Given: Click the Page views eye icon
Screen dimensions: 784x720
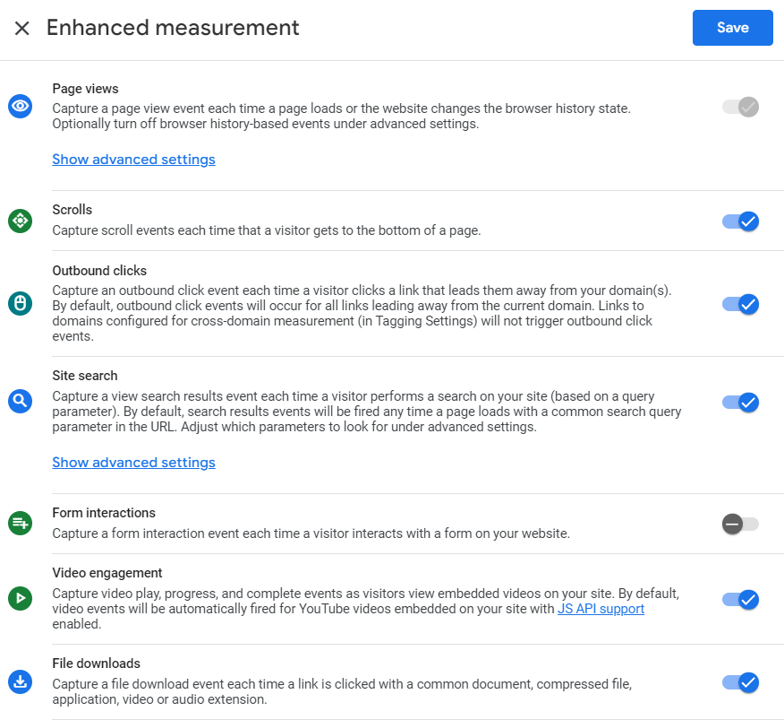Looking at the screenshot, I should pos(20,106).
